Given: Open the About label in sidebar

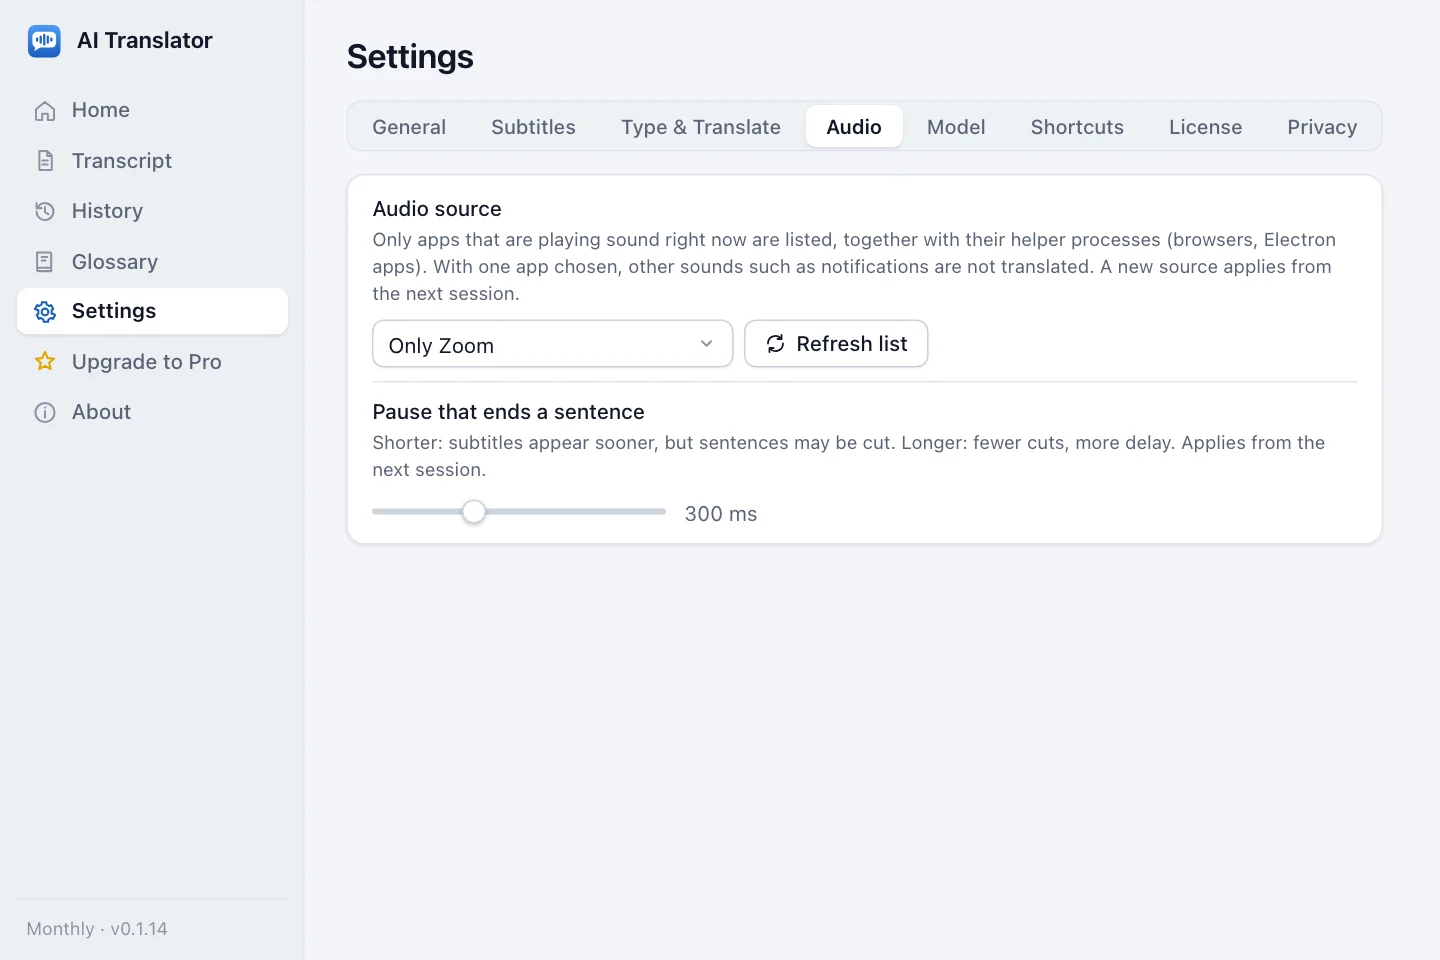Looking at the screenshot, I should click(x=101, y=412).
